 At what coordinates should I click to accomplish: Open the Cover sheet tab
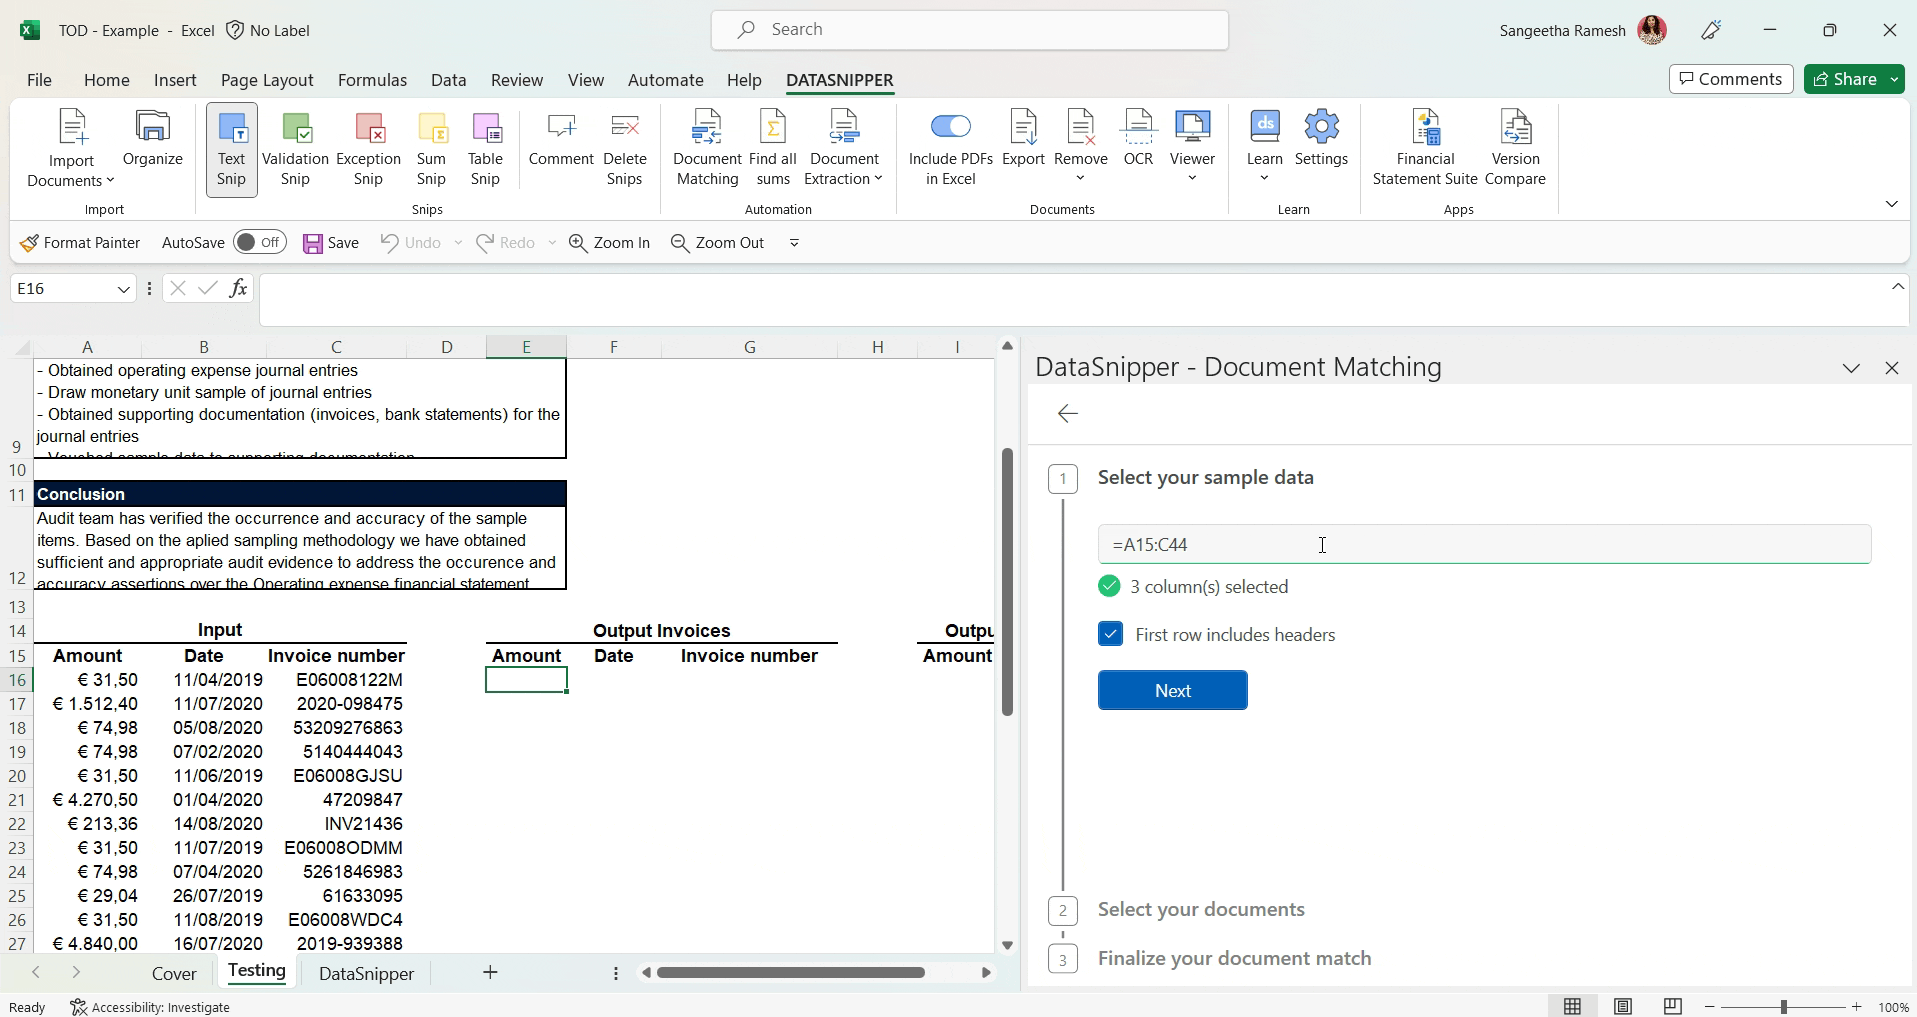click(x=174, y=972)
